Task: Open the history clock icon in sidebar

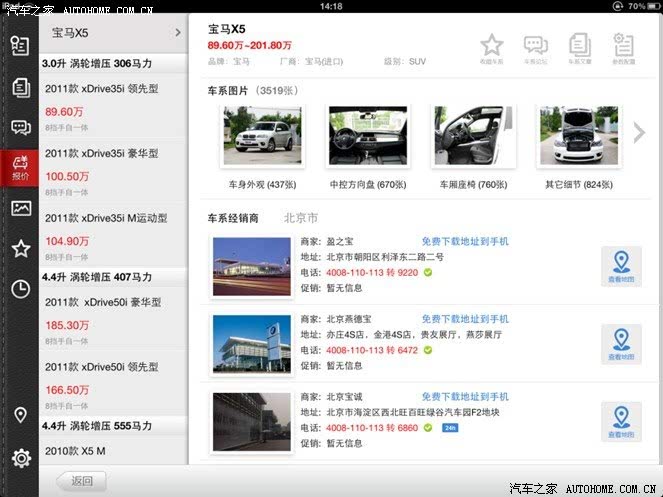Action: (x=20, y=289)
